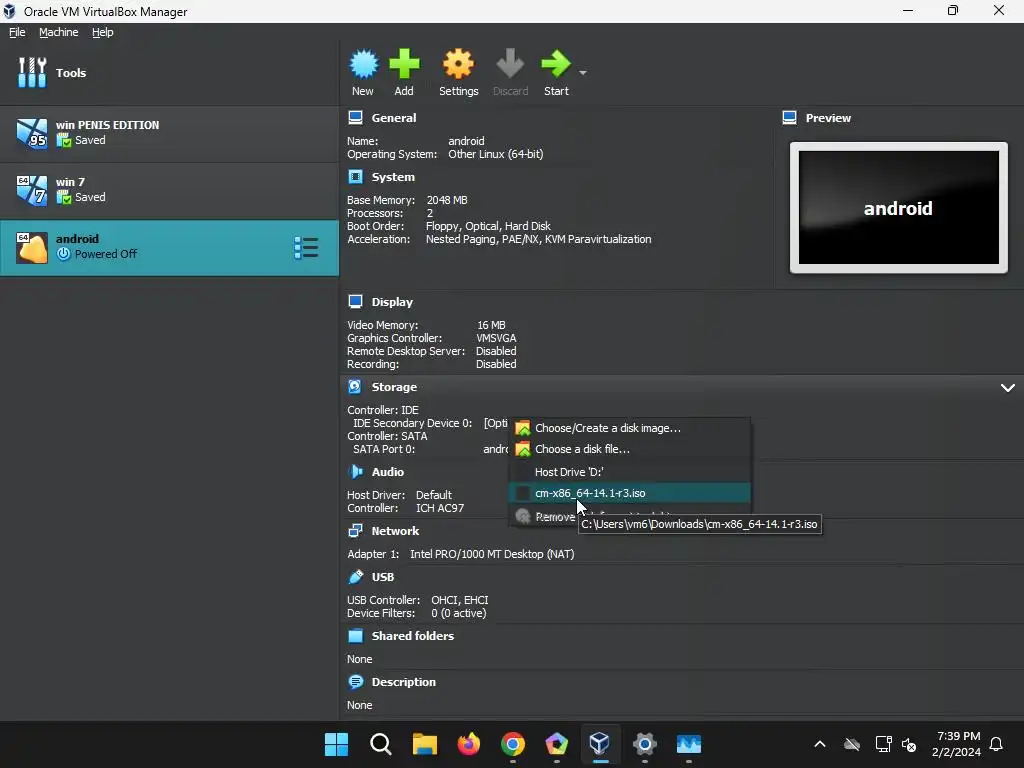The image size is (1024, 768).
Task: Click the Shared folders section icon
Action: pos(355,636)
